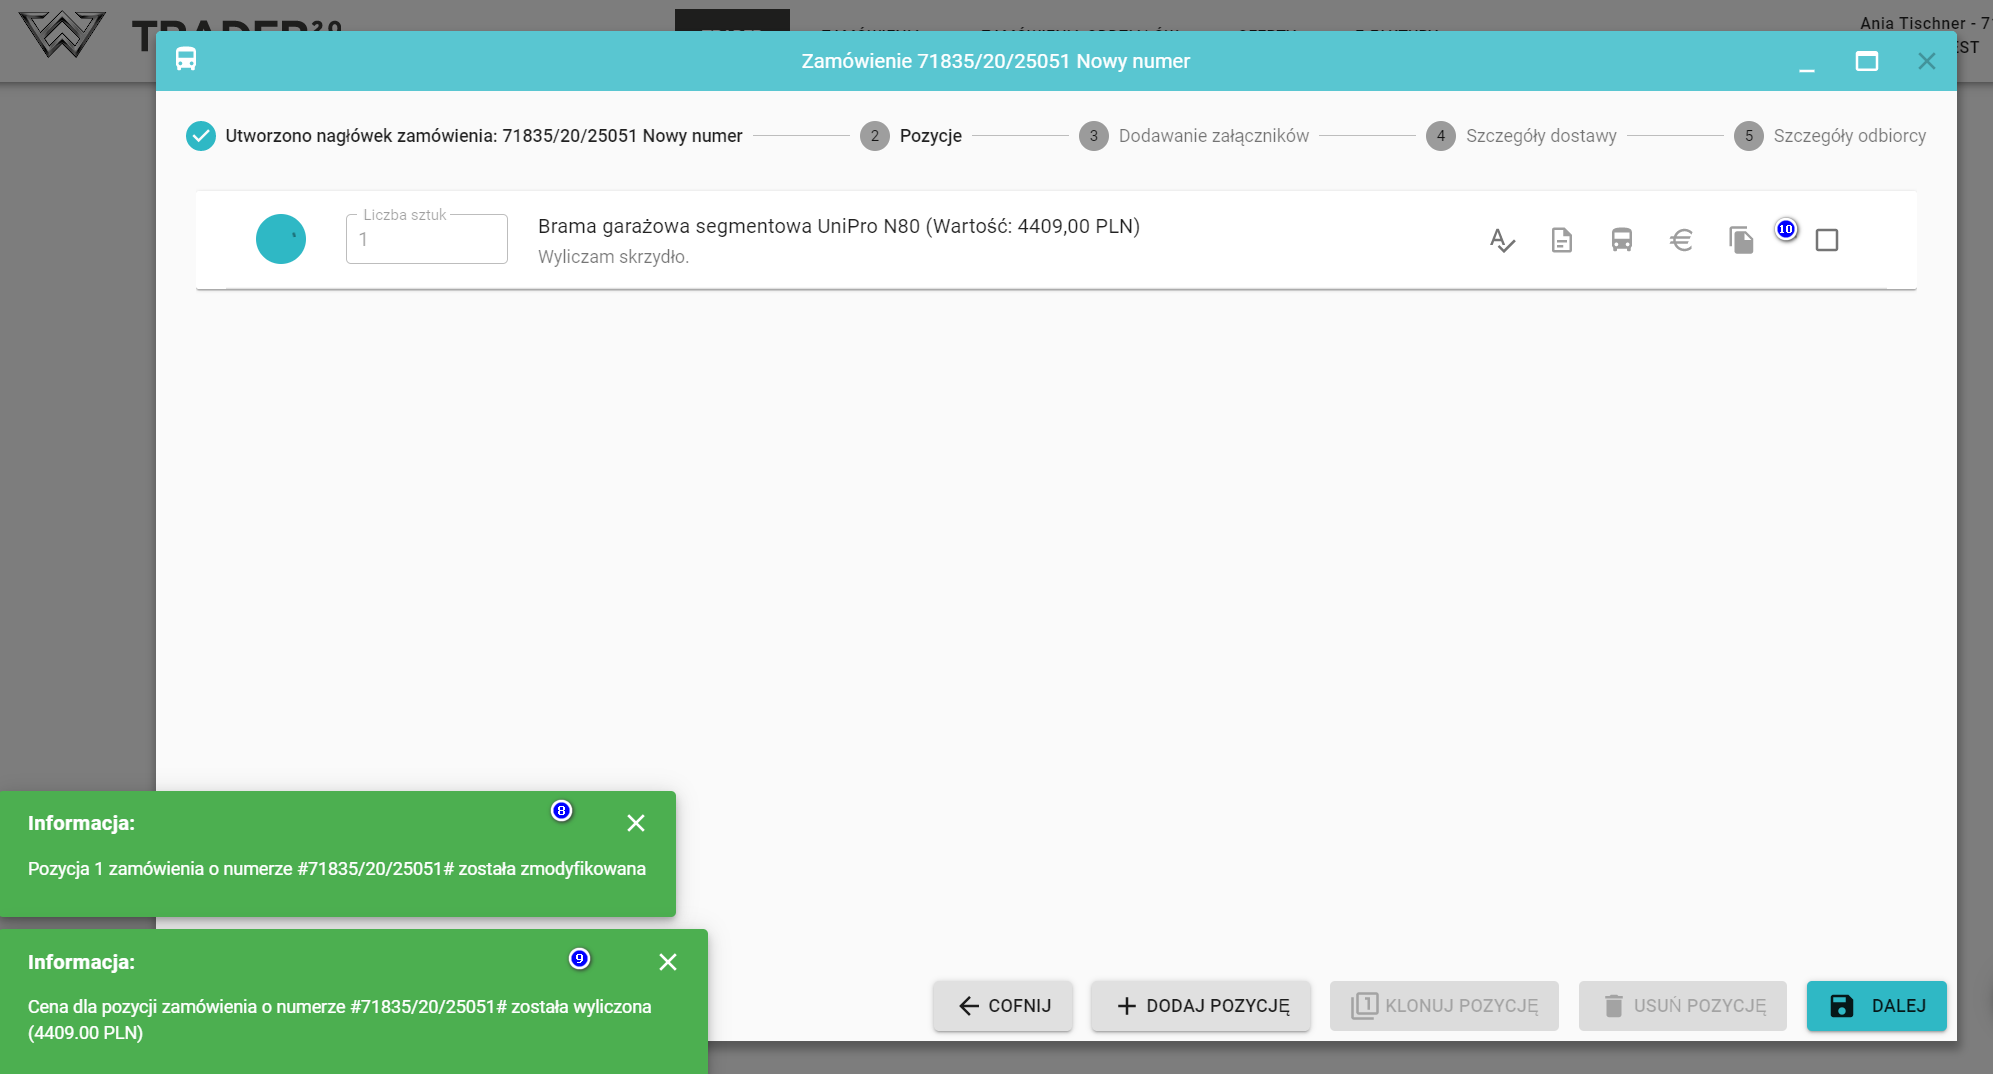Click the DALEJ save button
1993x1074 pixels.
pyautogui.click(x=1876, y=1006)
